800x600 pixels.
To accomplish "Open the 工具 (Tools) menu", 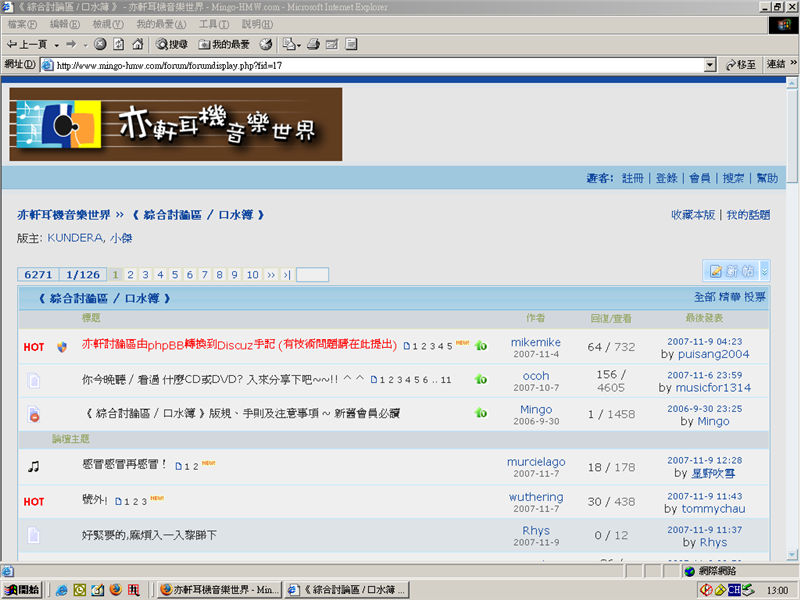I will coord(208,23).
